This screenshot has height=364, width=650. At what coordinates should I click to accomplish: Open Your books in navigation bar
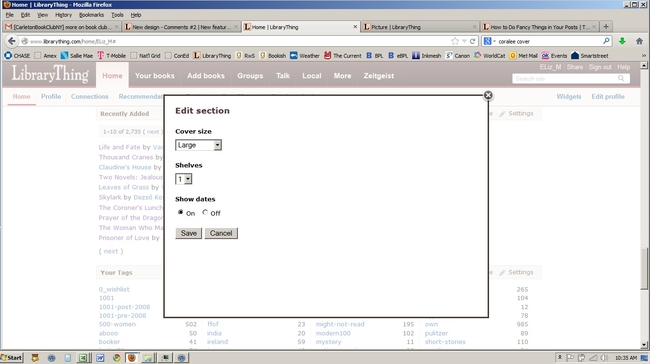click(155, 76)
